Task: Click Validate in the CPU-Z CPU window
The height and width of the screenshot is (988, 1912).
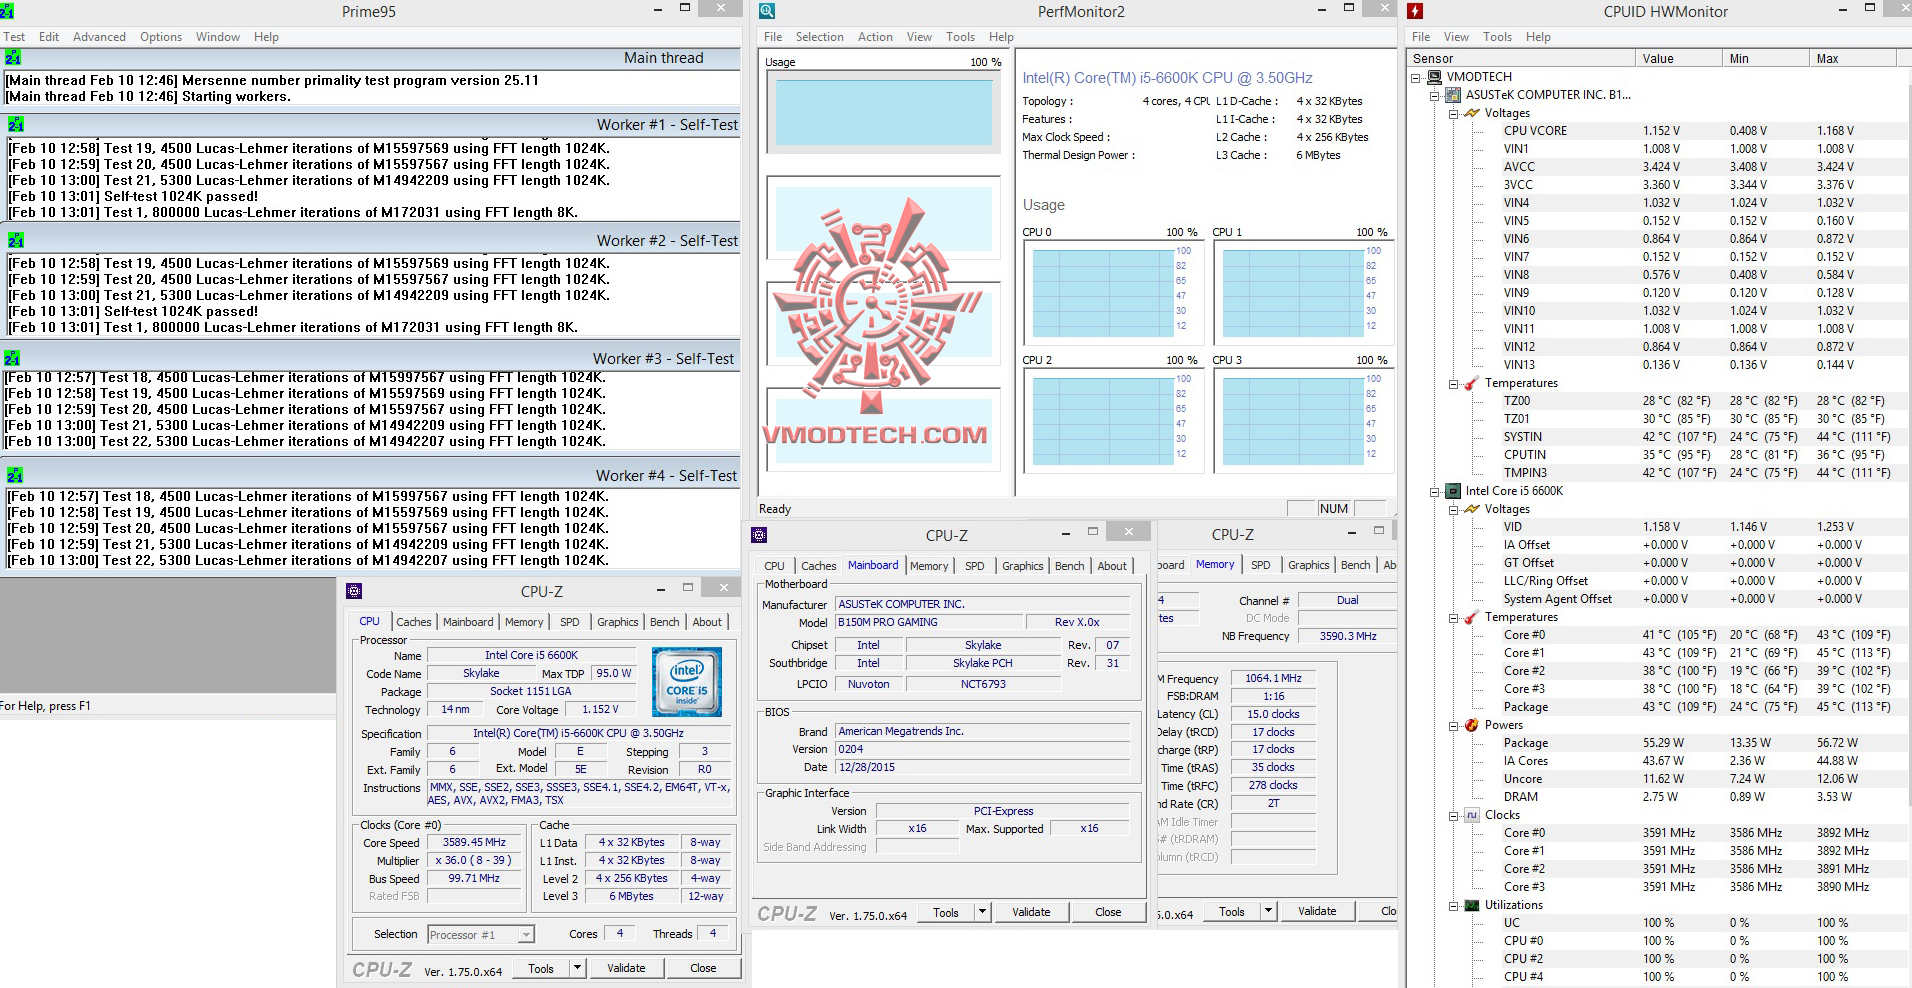Action: click(626, 968)
